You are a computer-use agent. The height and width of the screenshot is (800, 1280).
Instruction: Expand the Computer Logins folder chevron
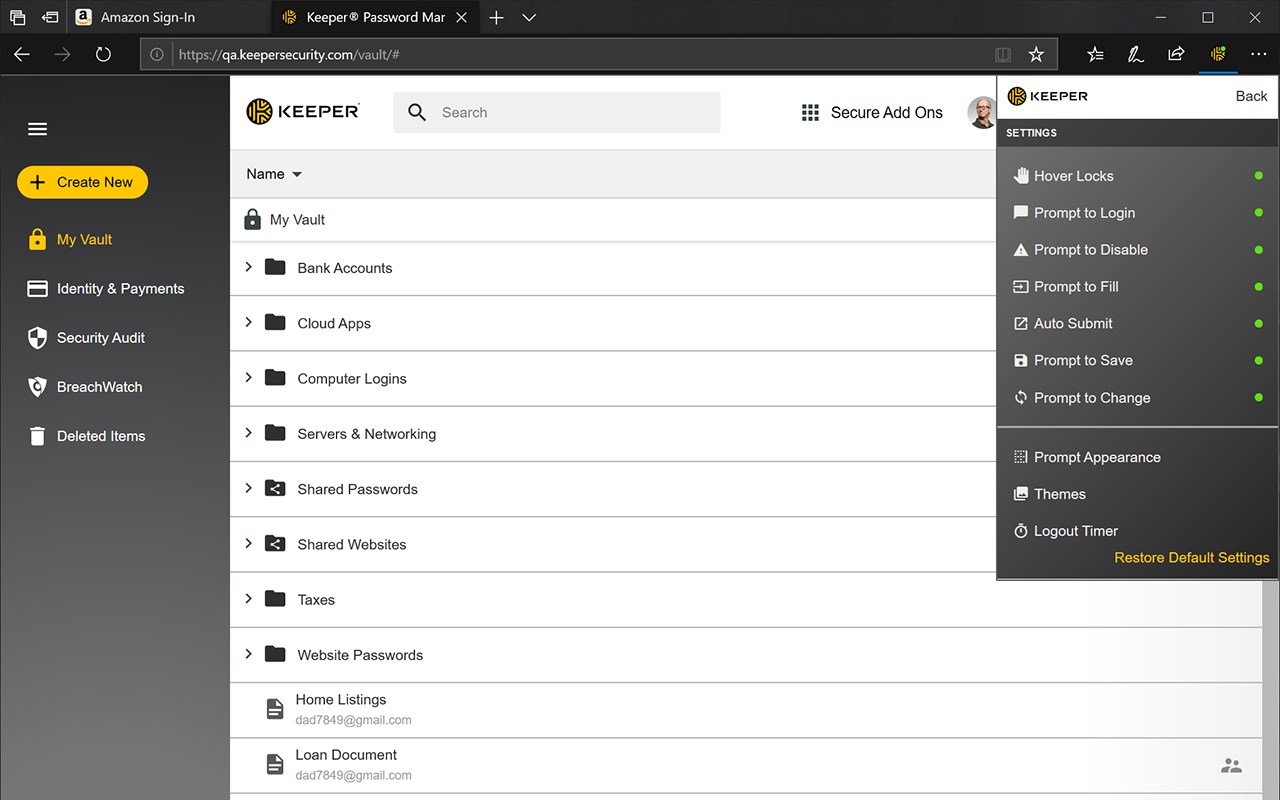coord(249,377)
